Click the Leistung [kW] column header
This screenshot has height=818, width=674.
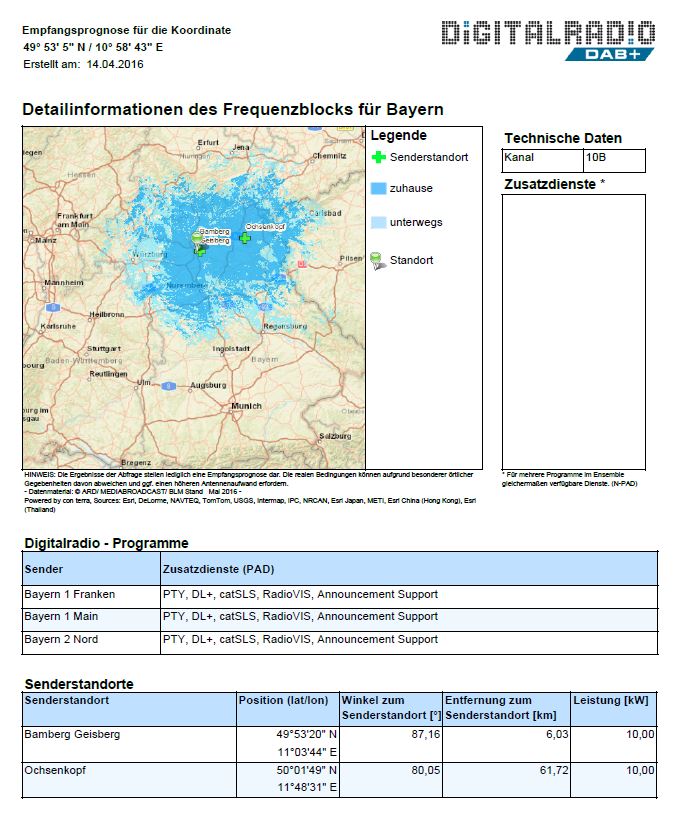pyautogui.click(x=613, y=701)
